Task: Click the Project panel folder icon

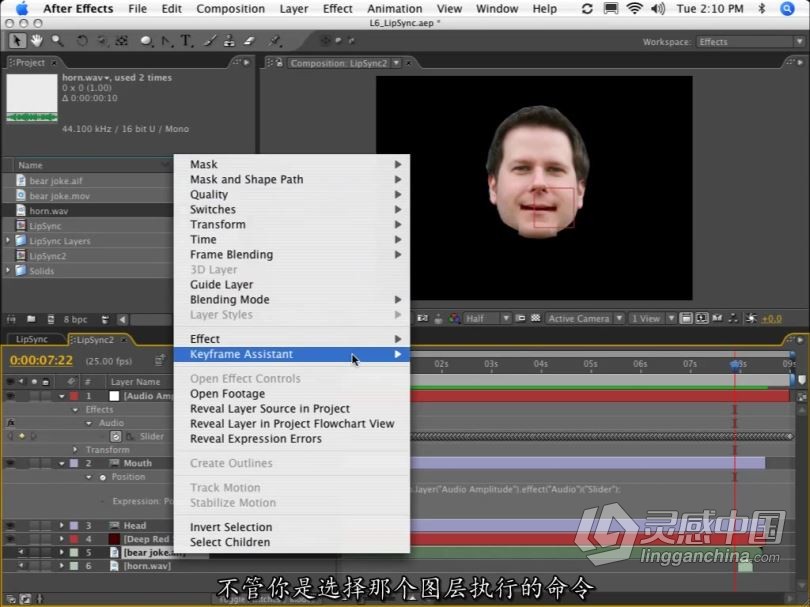Action: click(x=32, y=319)
